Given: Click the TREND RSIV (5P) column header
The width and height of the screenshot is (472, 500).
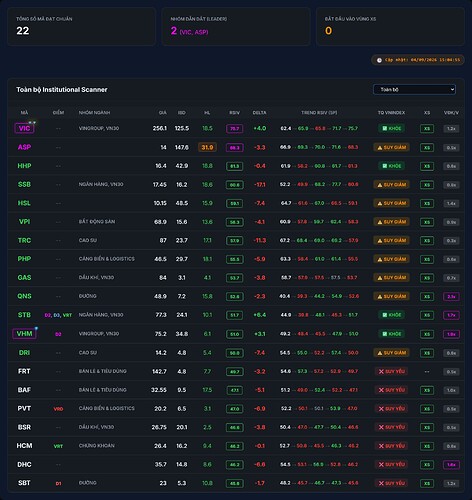Looking at the screenshot, I should click(x=319, y=113).
